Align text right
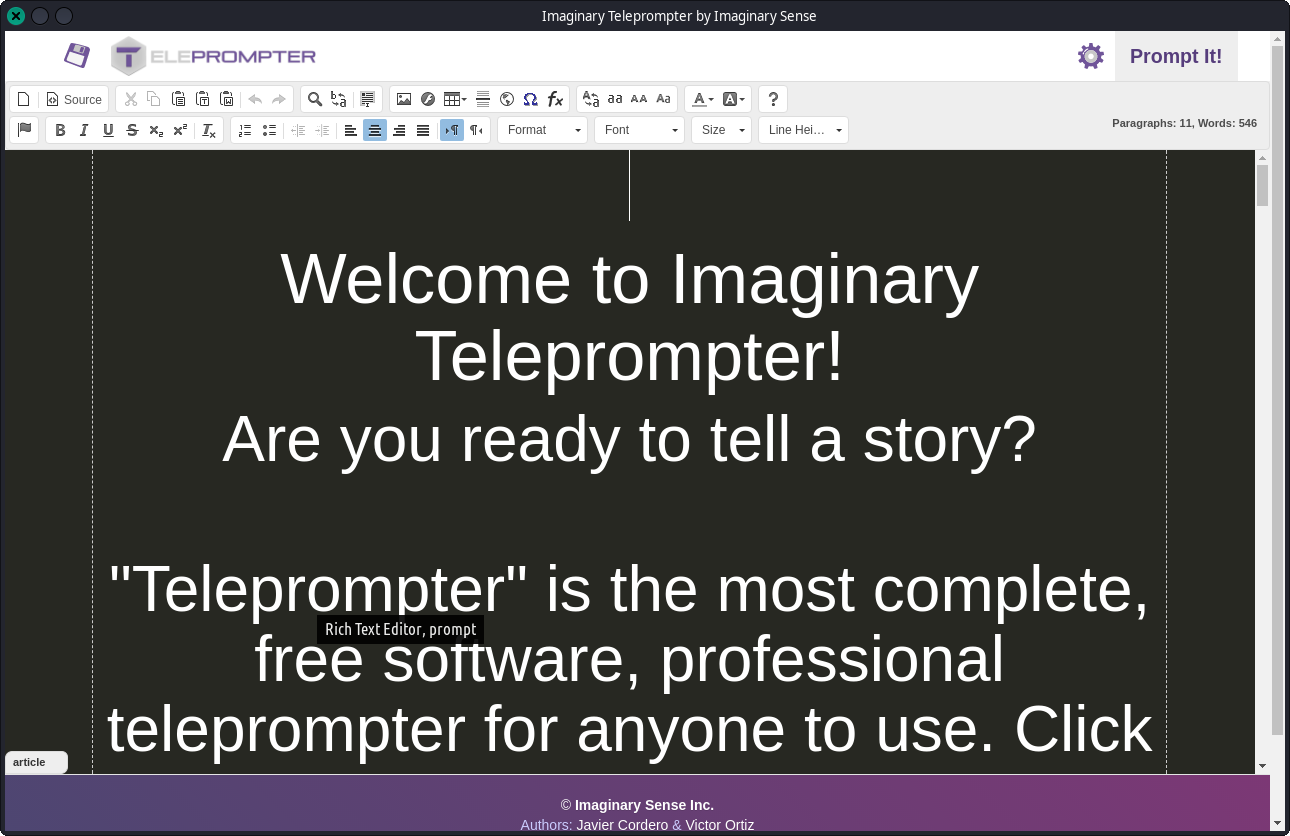Screen dimensions: 1290x836 pos(399,130)
